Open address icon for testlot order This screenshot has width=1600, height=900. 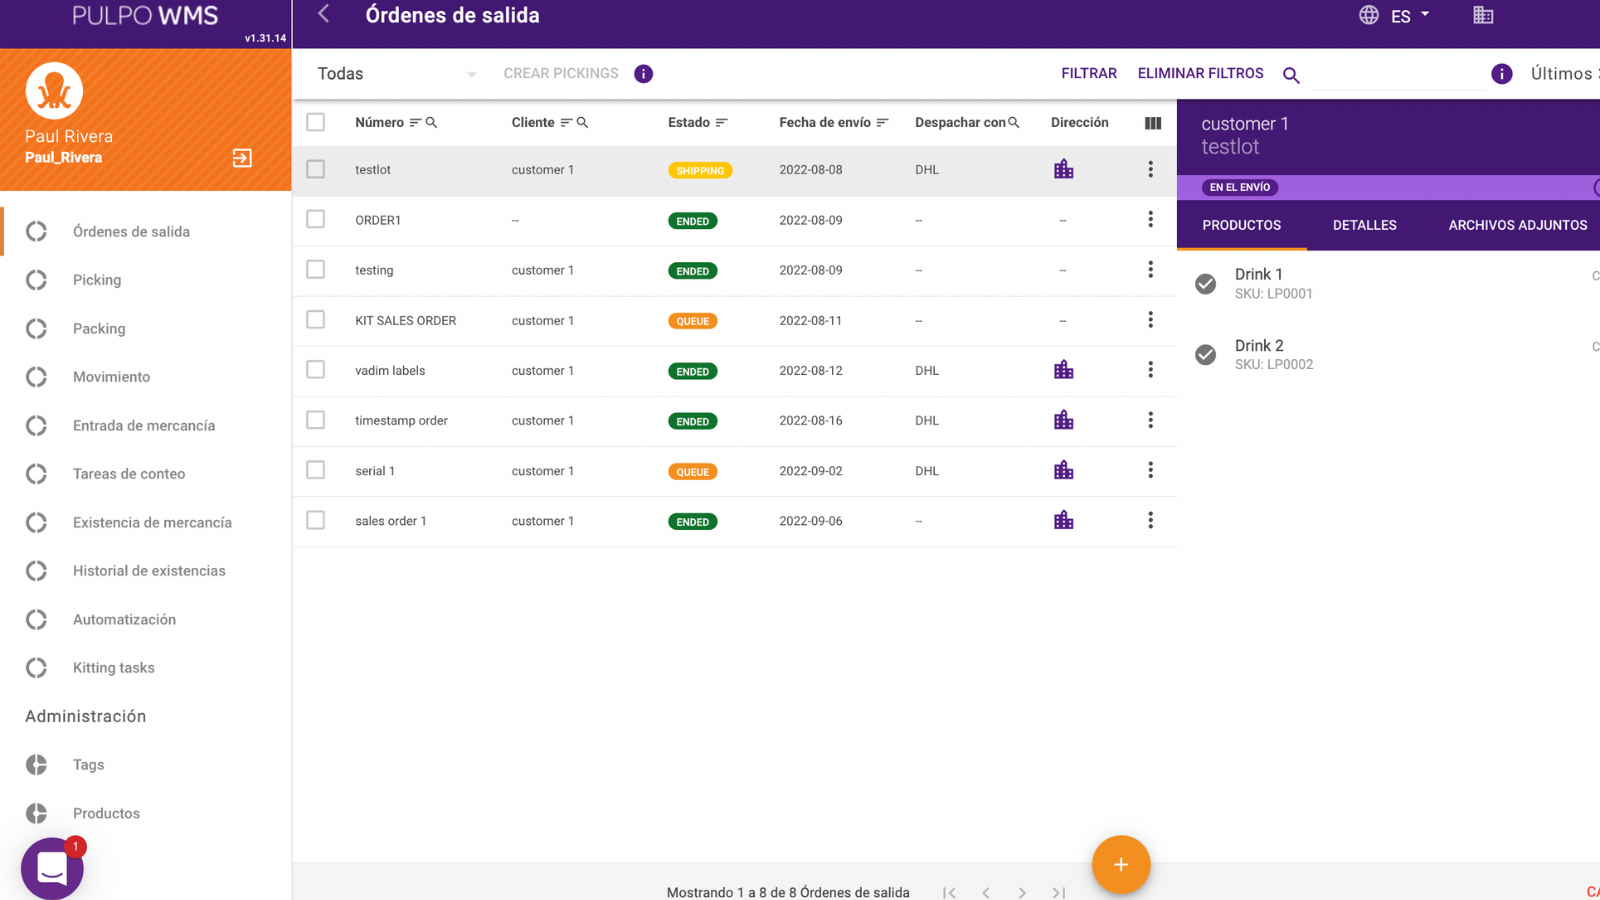coord(1064,169)
